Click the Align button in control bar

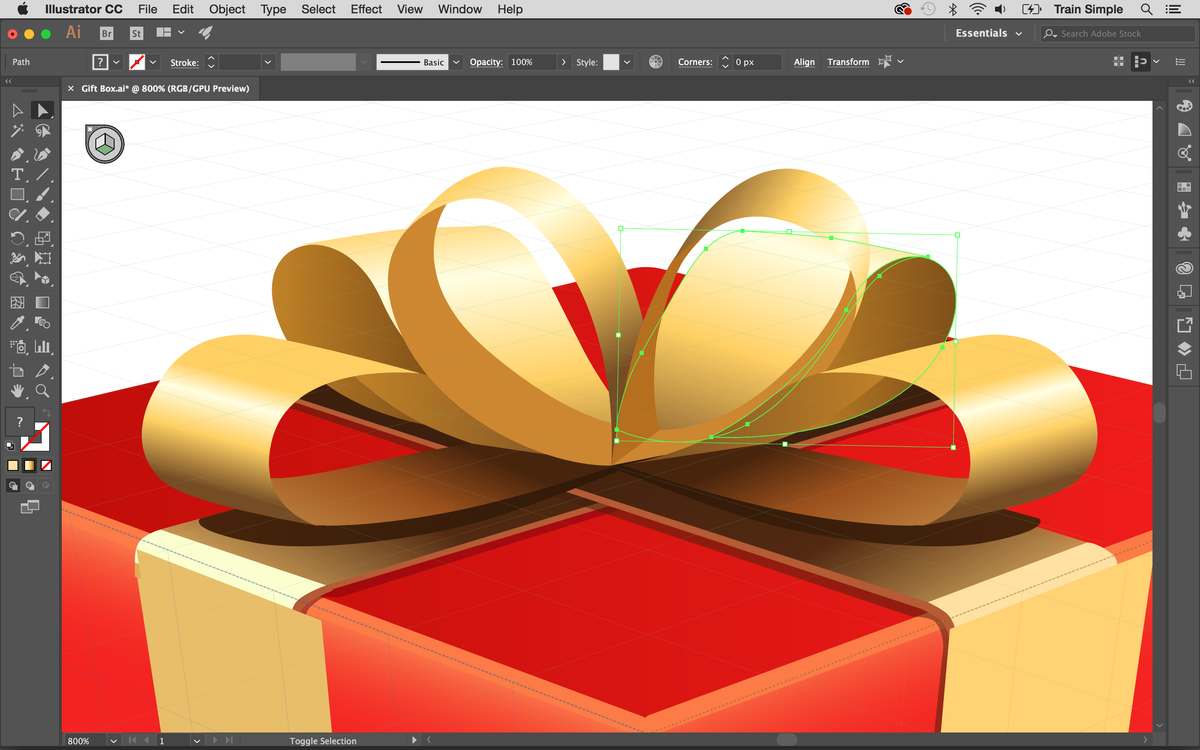(803, 61)
